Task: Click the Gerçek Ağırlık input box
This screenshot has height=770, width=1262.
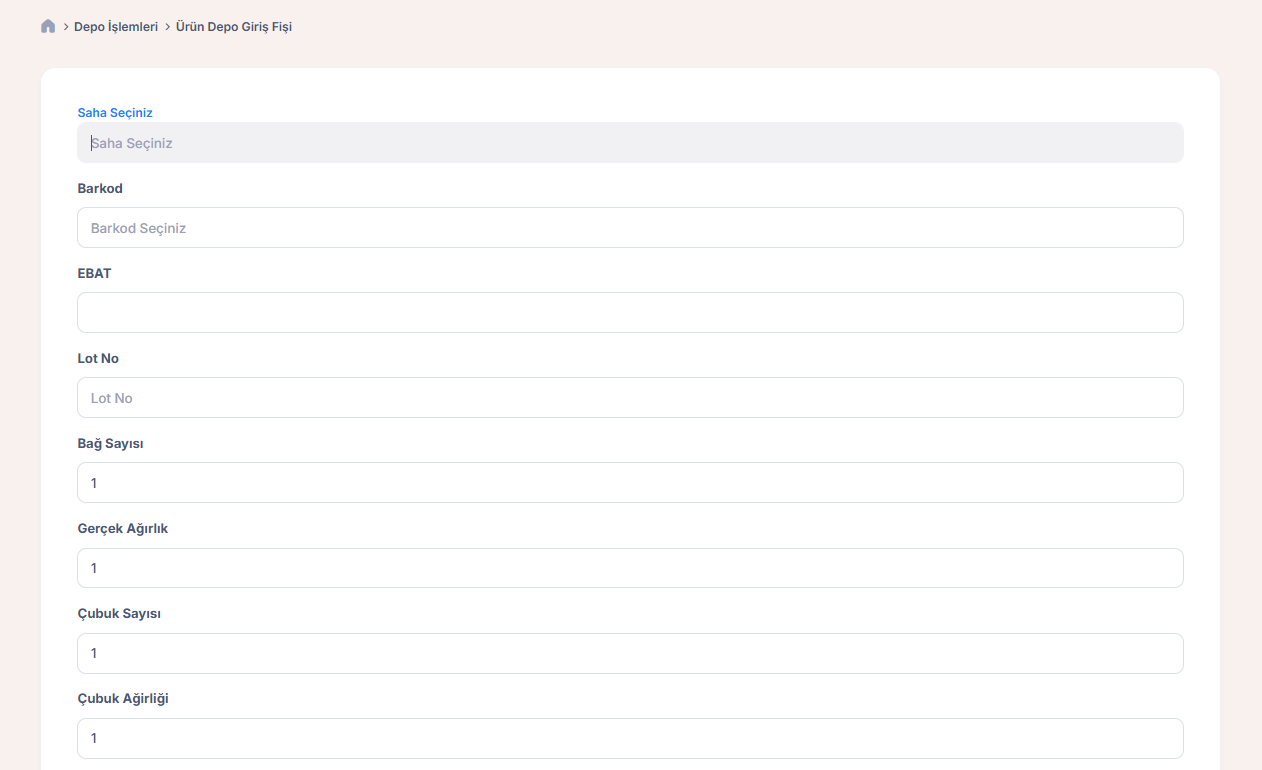Action: click(x=630, y=568)
